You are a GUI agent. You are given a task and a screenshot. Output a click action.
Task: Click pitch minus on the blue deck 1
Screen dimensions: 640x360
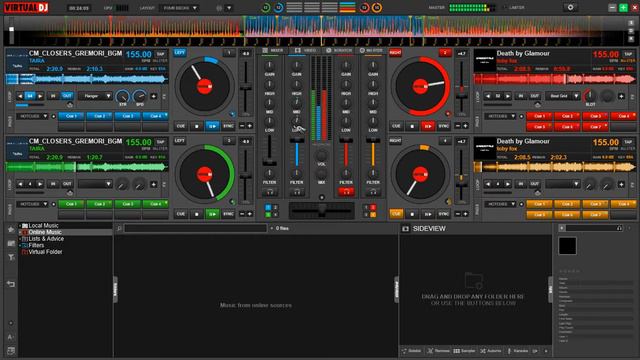[x=242, y=126]
